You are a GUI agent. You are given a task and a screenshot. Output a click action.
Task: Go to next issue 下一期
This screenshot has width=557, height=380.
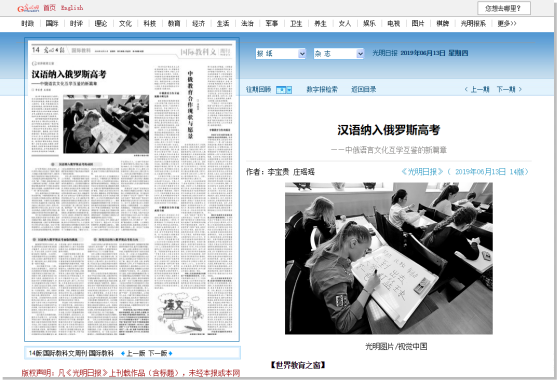[509, 89]
